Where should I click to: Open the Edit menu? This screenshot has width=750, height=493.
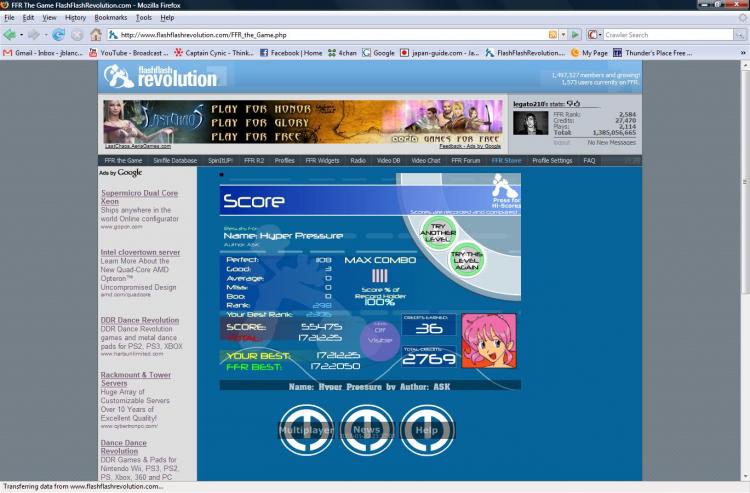coord(28,18)
